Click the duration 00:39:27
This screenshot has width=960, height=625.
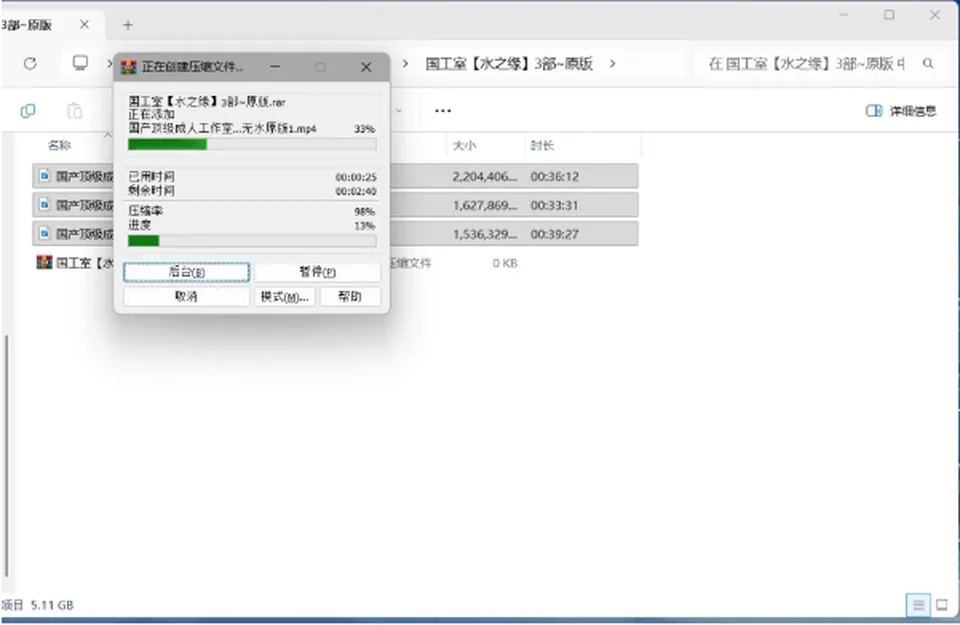554,234
